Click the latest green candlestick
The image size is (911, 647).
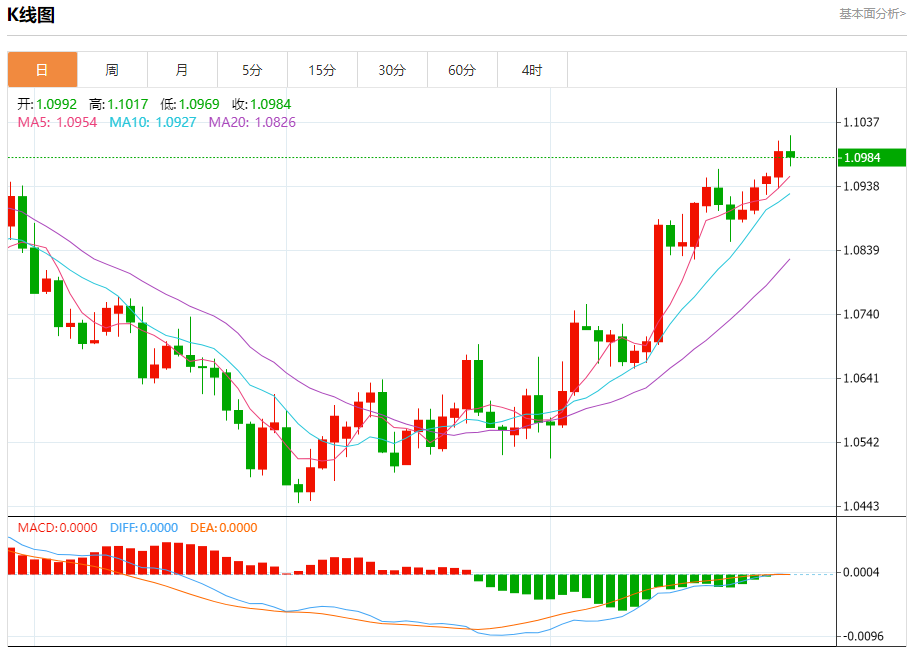click(x=790, y=154)
